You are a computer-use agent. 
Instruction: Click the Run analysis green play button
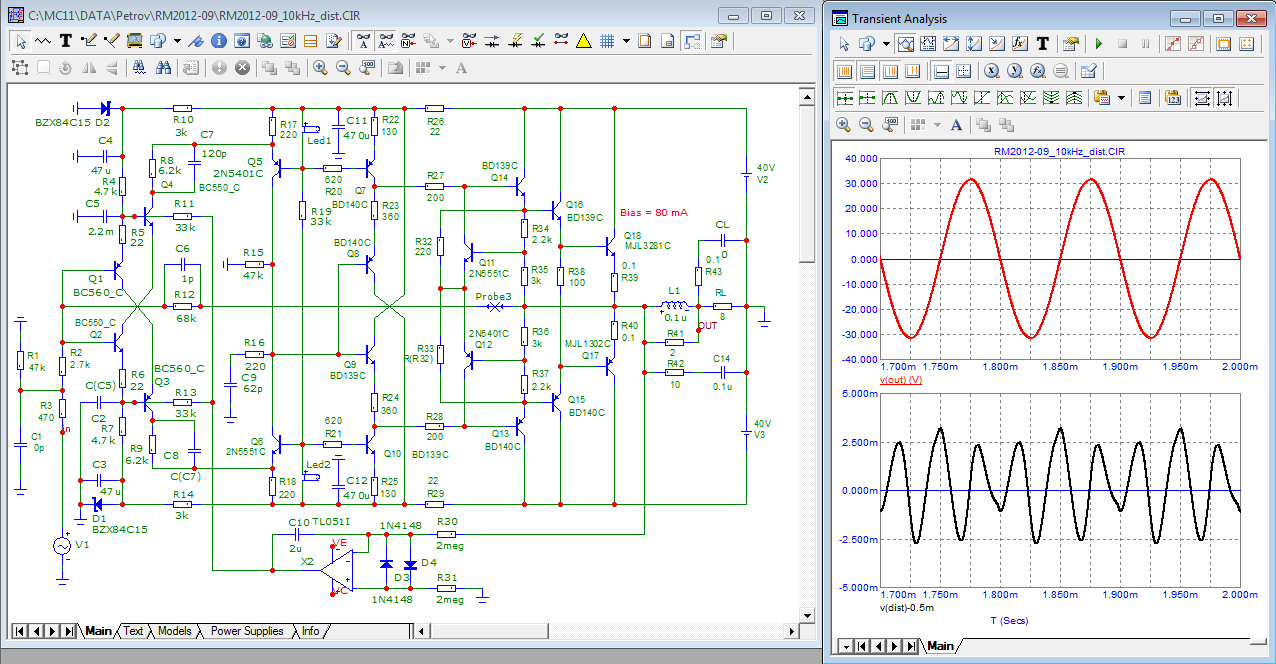tap(1098, 44)
